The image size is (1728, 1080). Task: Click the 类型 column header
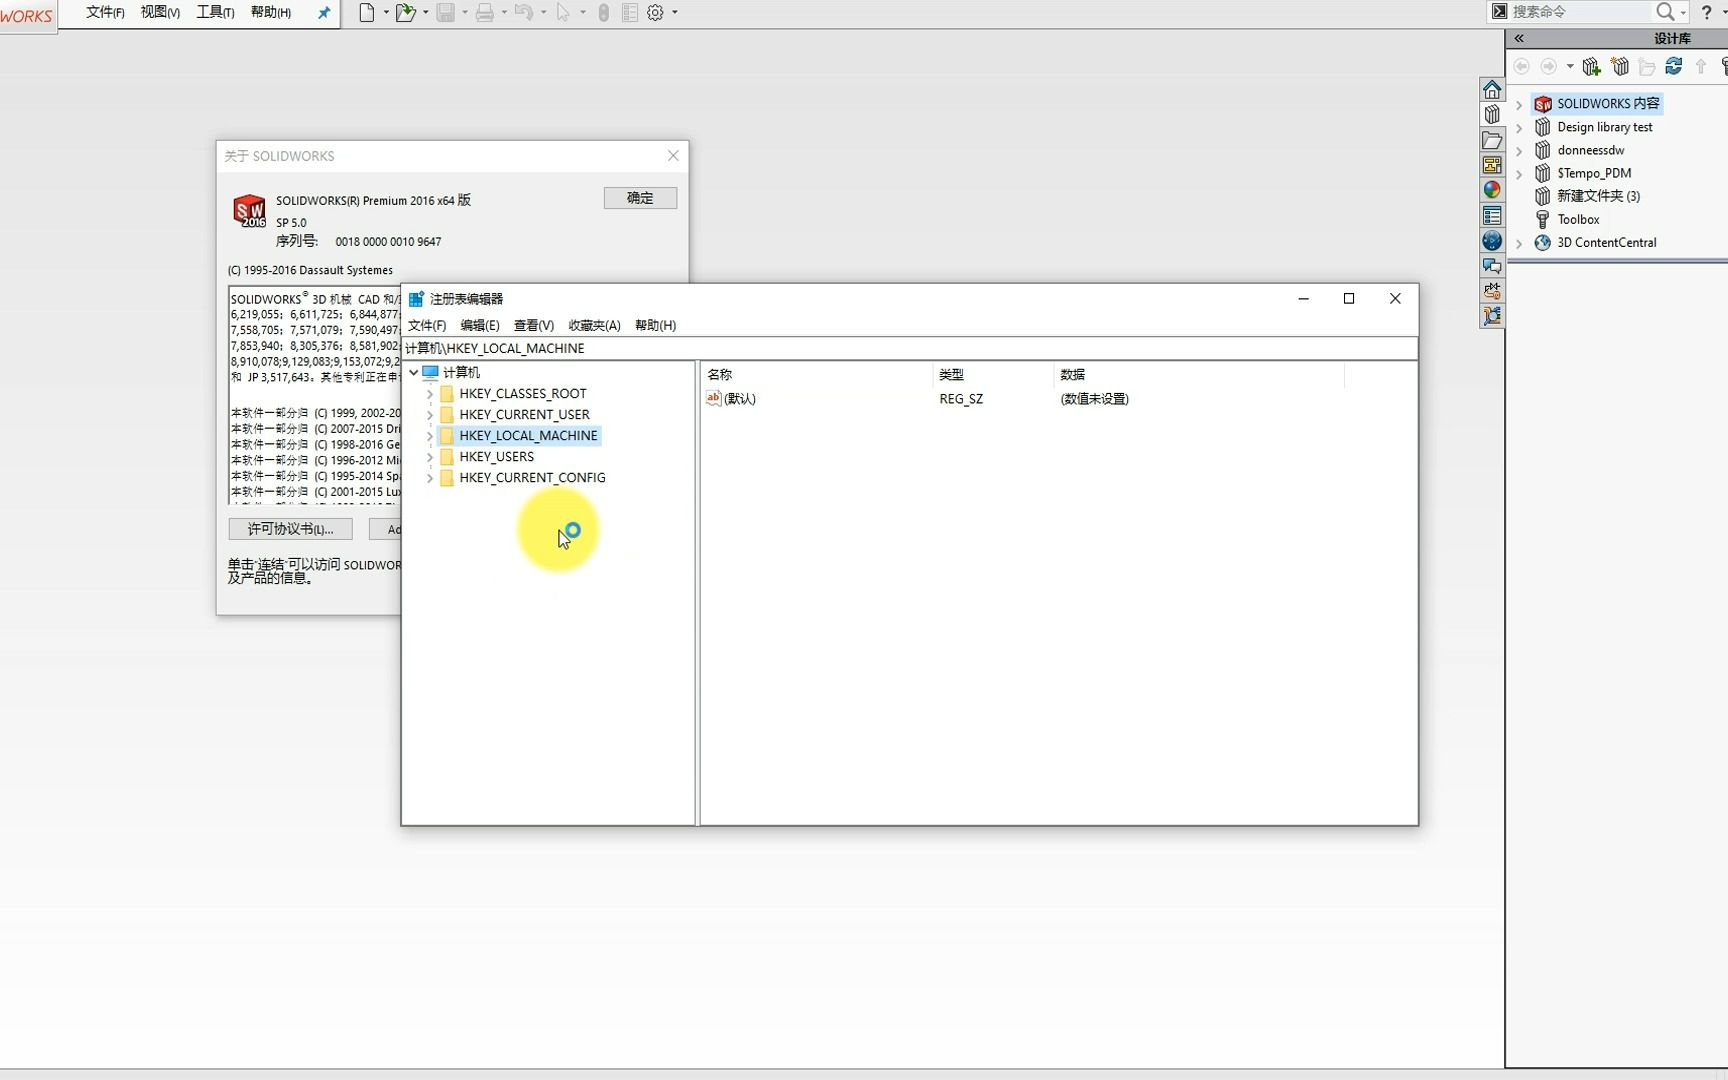993,374
